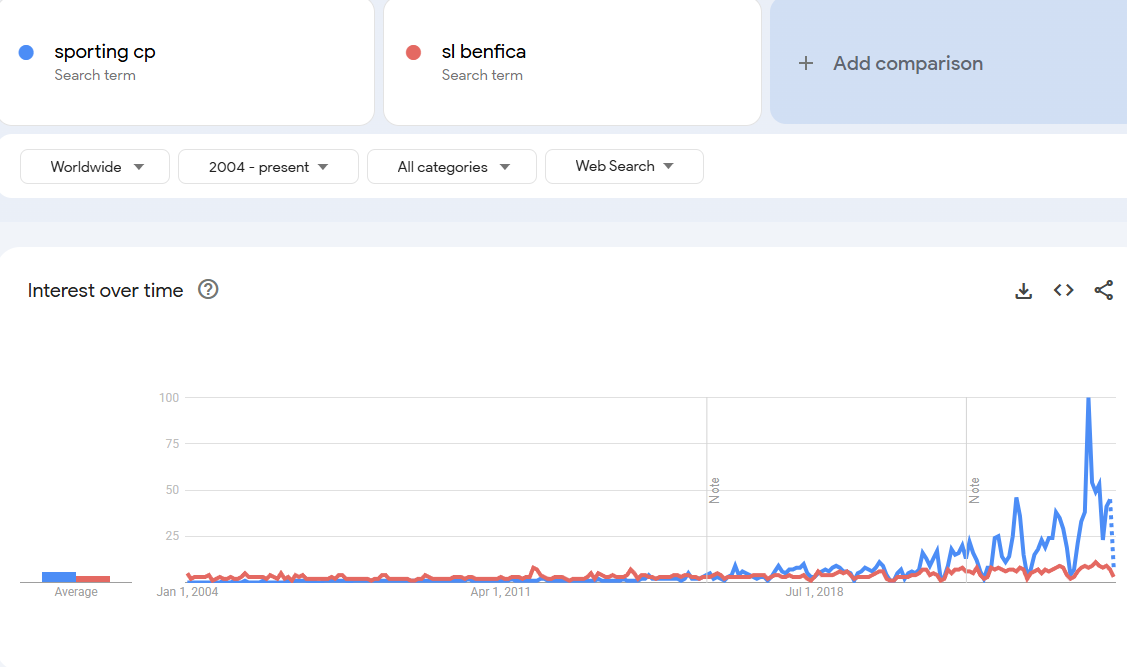Image resolution: width=1127 pixels, height=667 pixels.
Task: Select the blue Average bar
Action: click(x=59, y=577)
